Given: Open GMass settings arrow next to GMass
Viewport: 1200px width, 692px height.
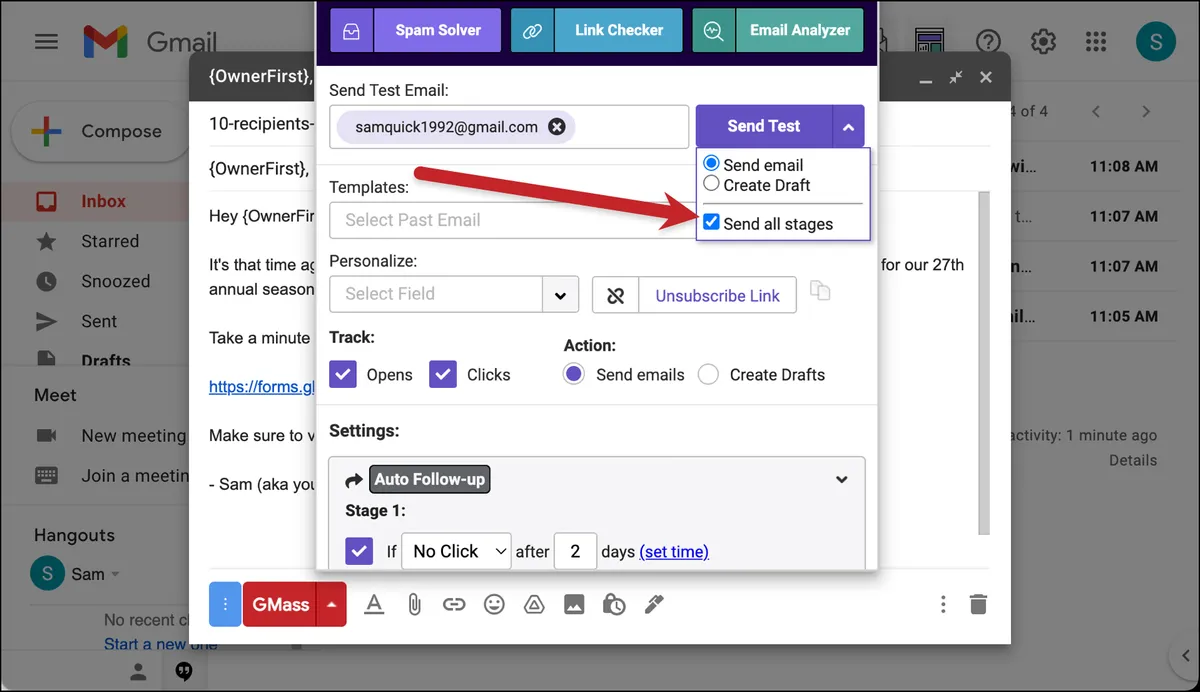Looking at the screenshot, I should (331, 604).
